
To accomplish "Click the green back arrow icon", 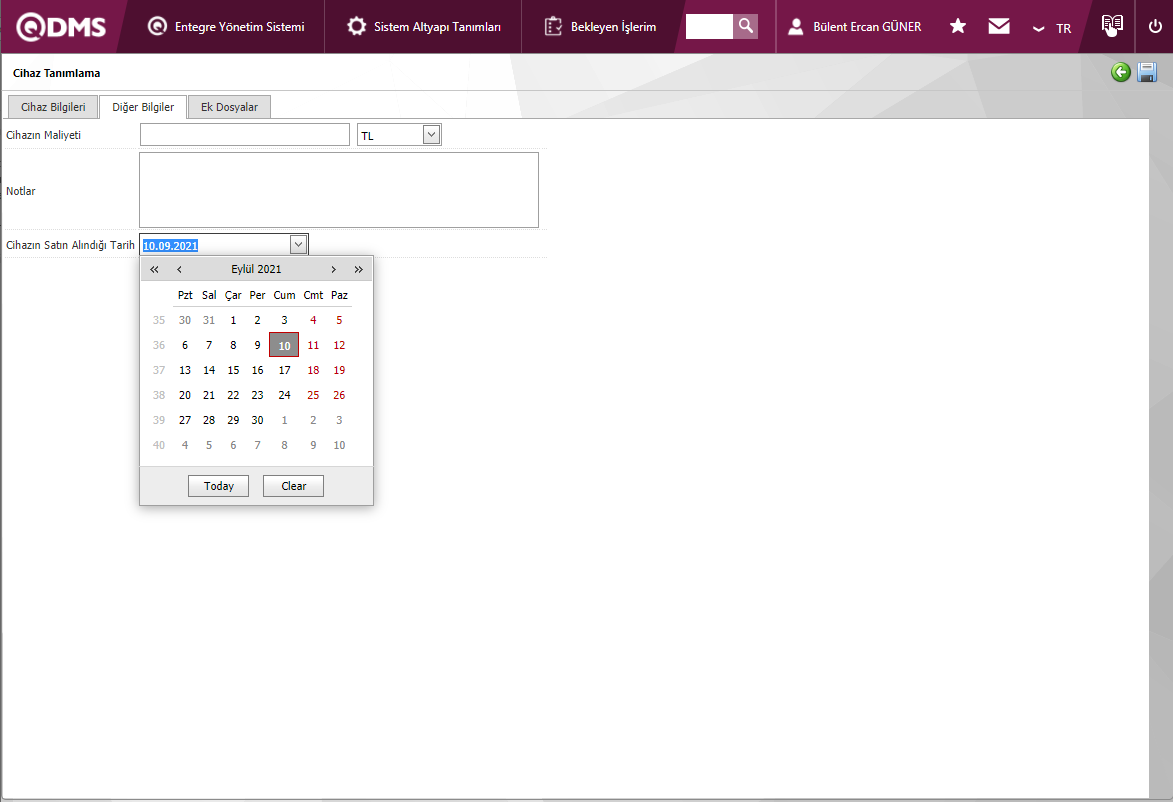I will pos(1121,73).
